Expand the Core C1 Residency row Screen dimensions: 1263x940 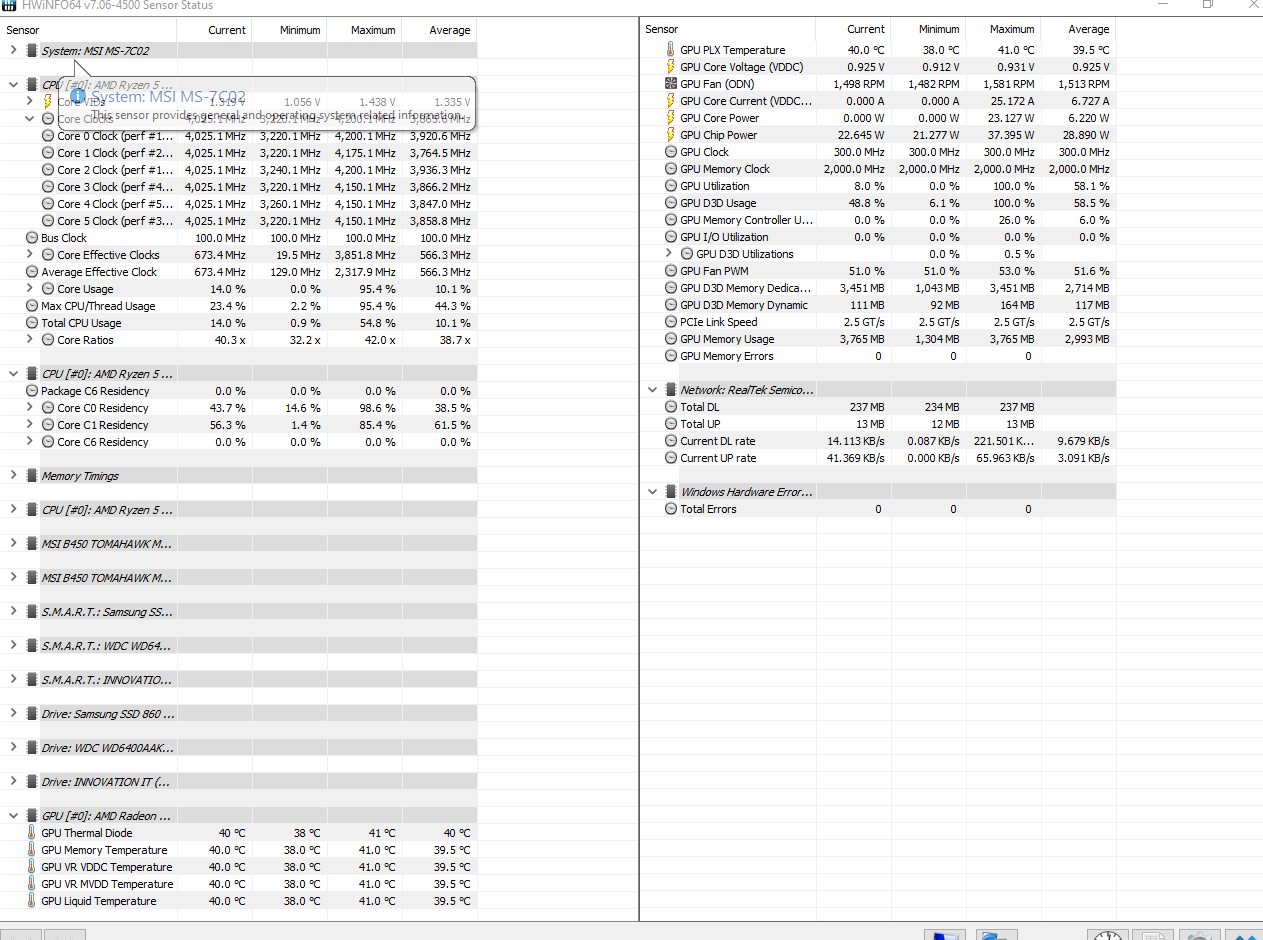(x=30, y=425)
